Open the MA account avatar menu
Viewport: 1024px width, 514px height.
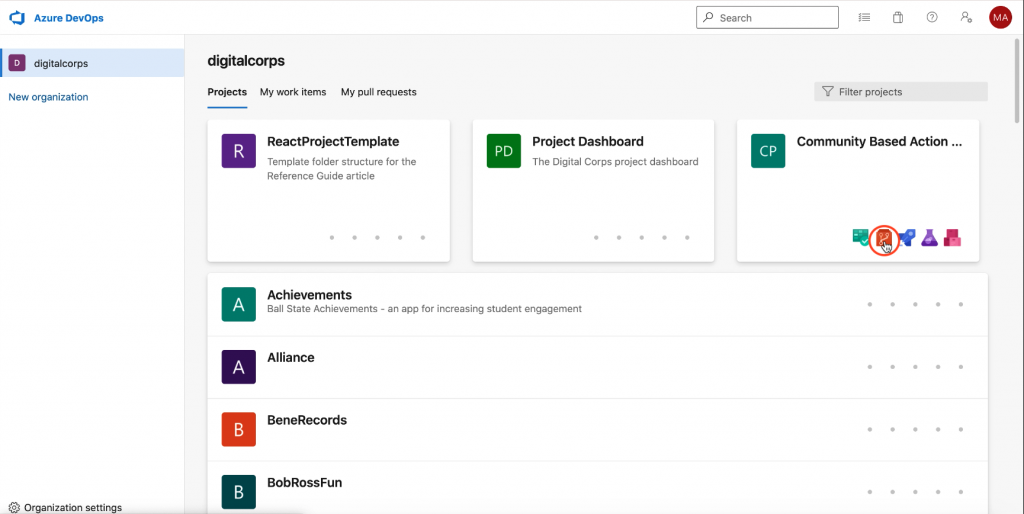pos(1000,18)
